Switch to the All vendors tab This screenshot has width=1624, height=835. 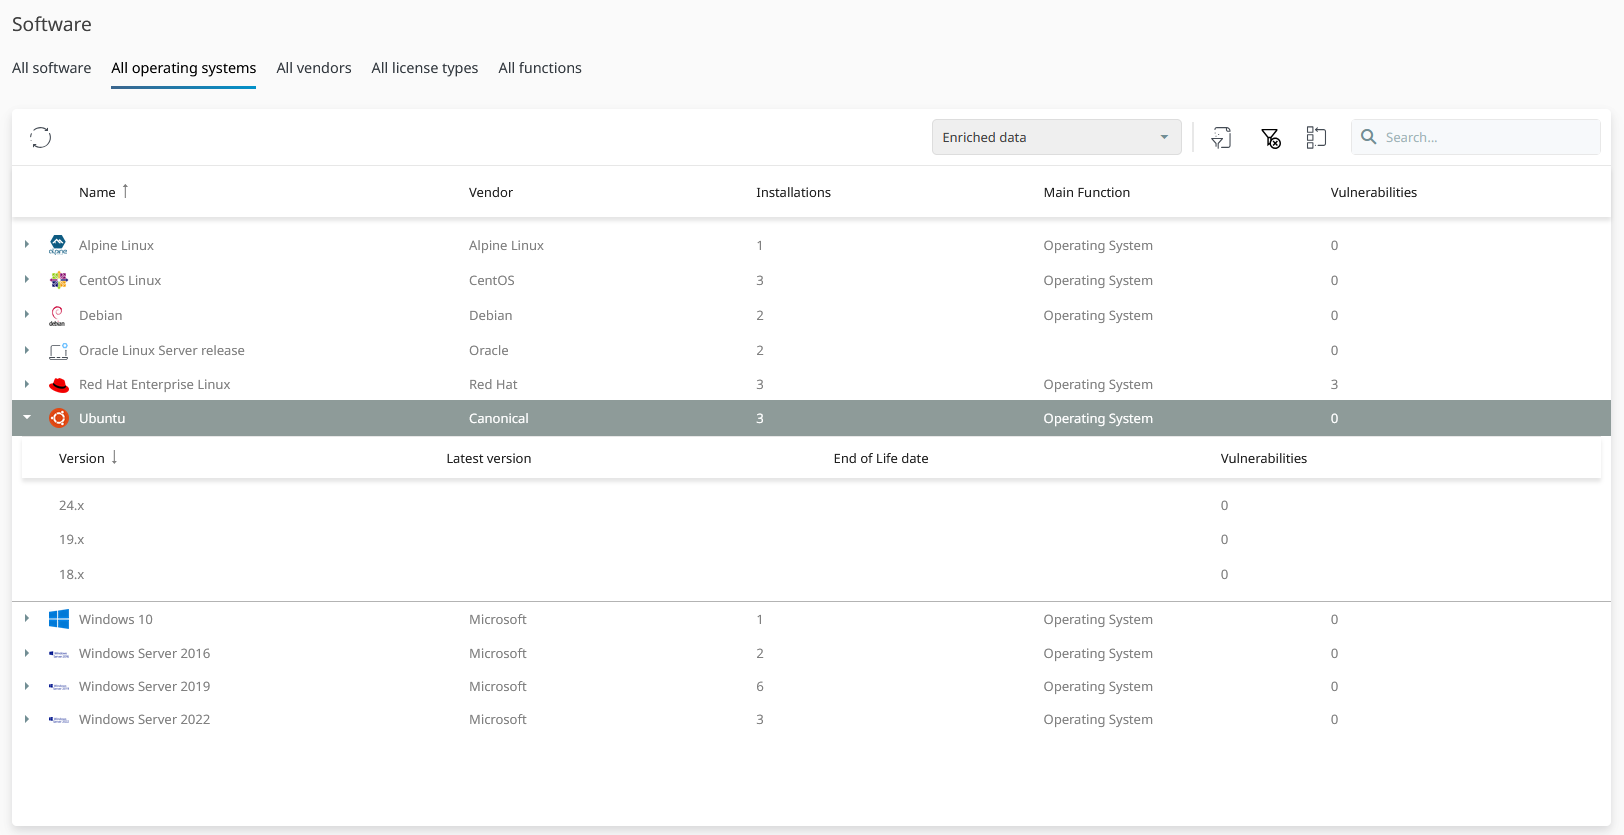[x=314, y=68]
